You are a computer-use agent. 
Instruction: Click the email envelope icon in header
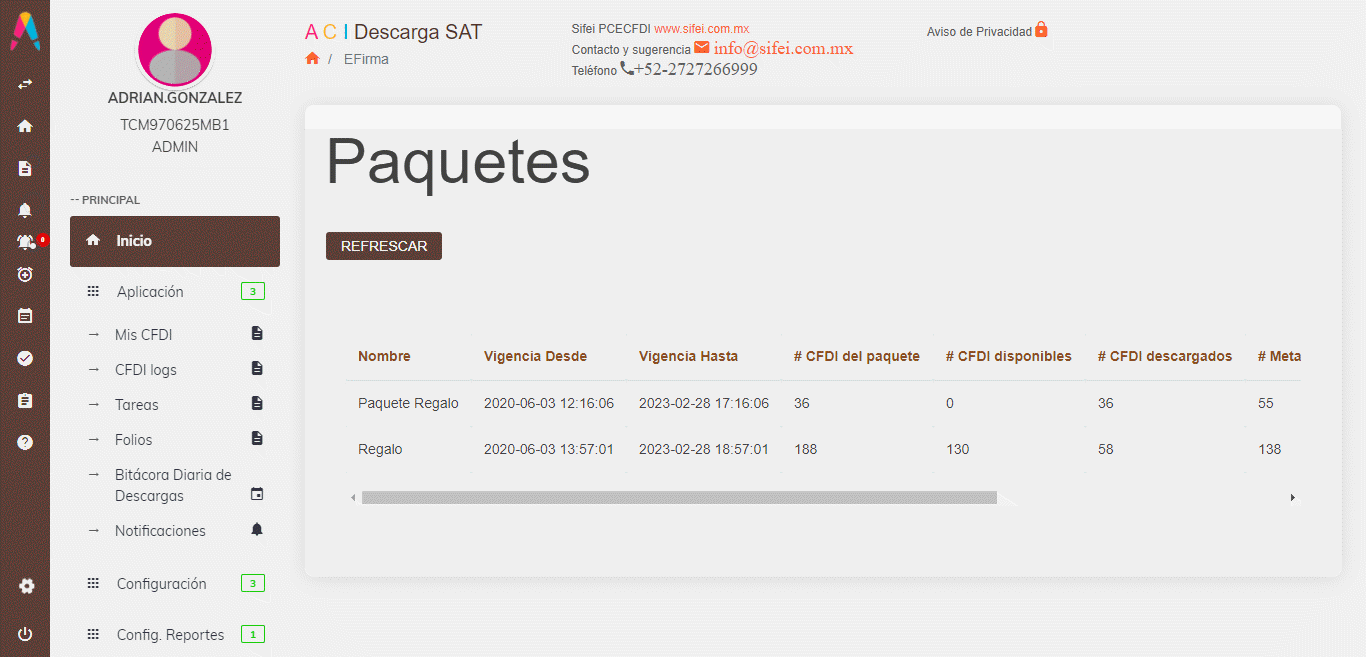702,47
